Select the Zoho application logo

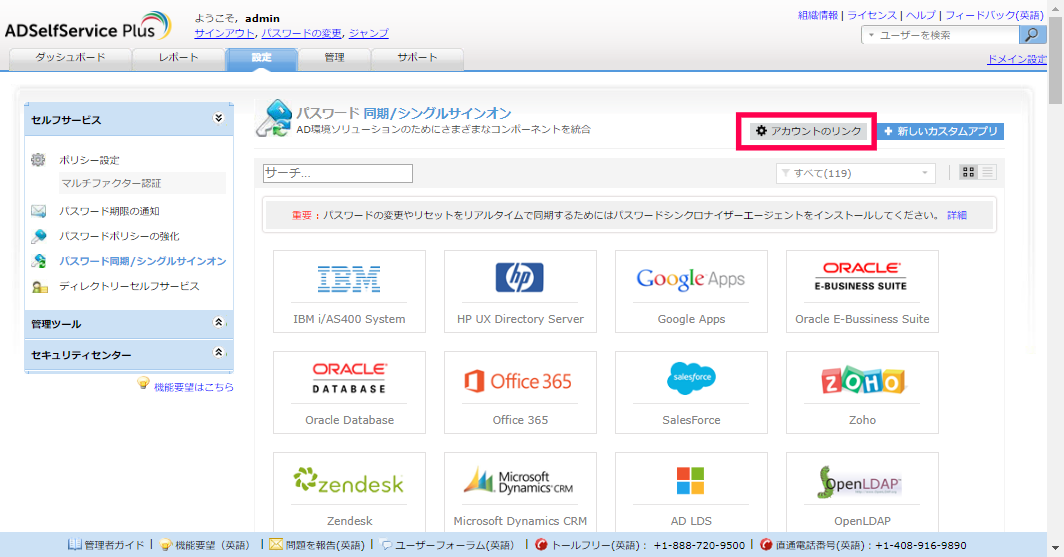tap(862, 381)
